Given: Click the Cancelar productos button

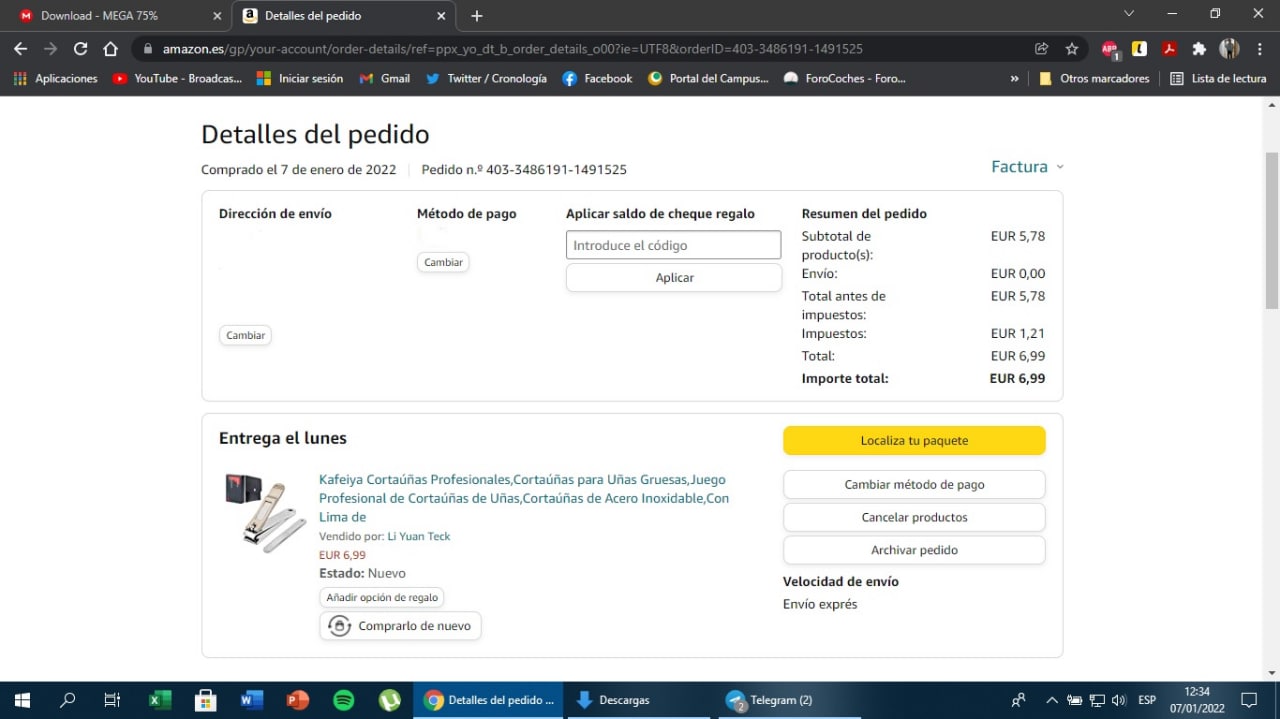Looking at the screenshot, I should tap(914, 517).
